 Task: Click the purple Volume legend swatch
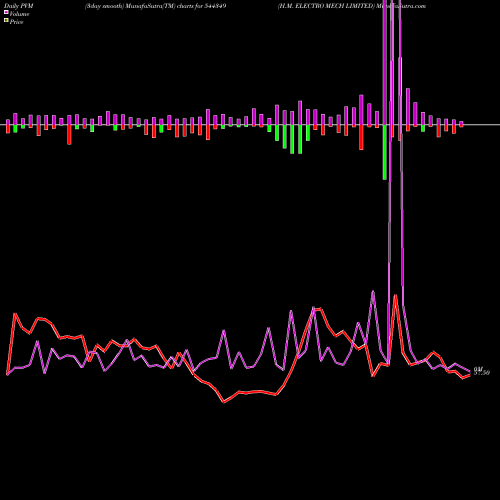(6, 12)
